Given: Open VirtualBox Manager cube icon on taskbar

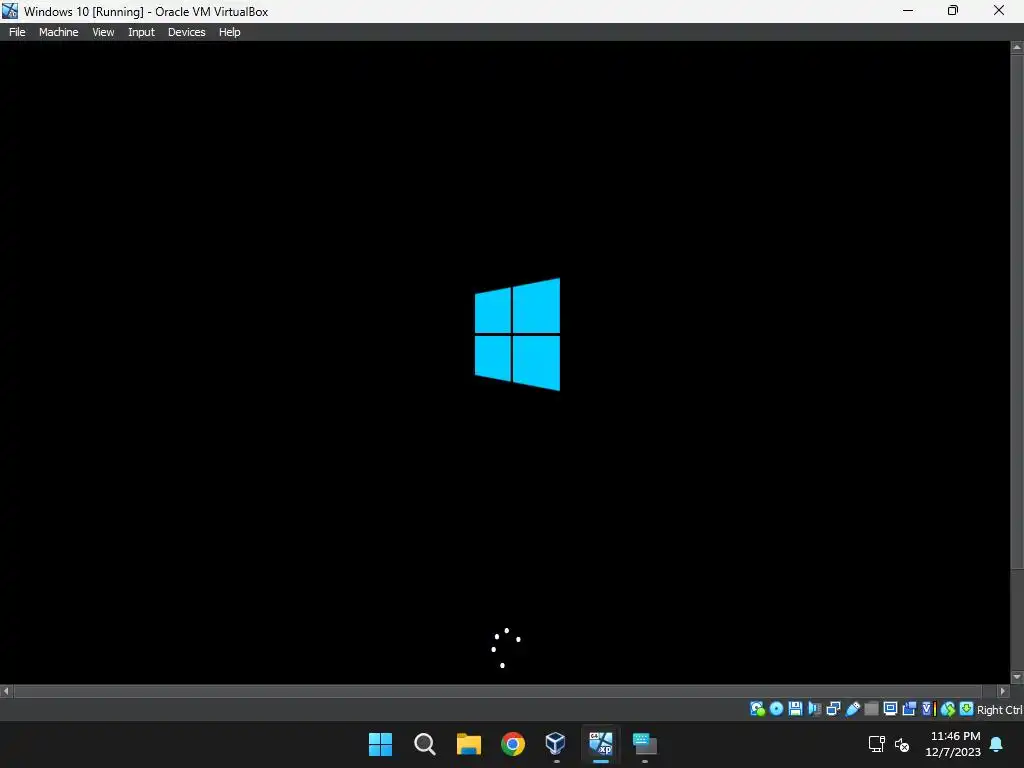Looking at the screenshot, I should [556, 744].
